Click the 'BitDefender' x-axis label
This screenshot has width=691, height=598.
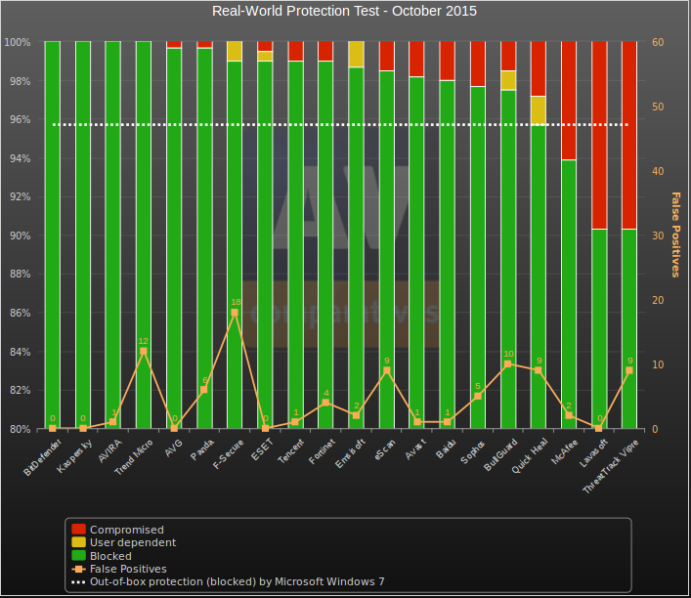point(42,457)
